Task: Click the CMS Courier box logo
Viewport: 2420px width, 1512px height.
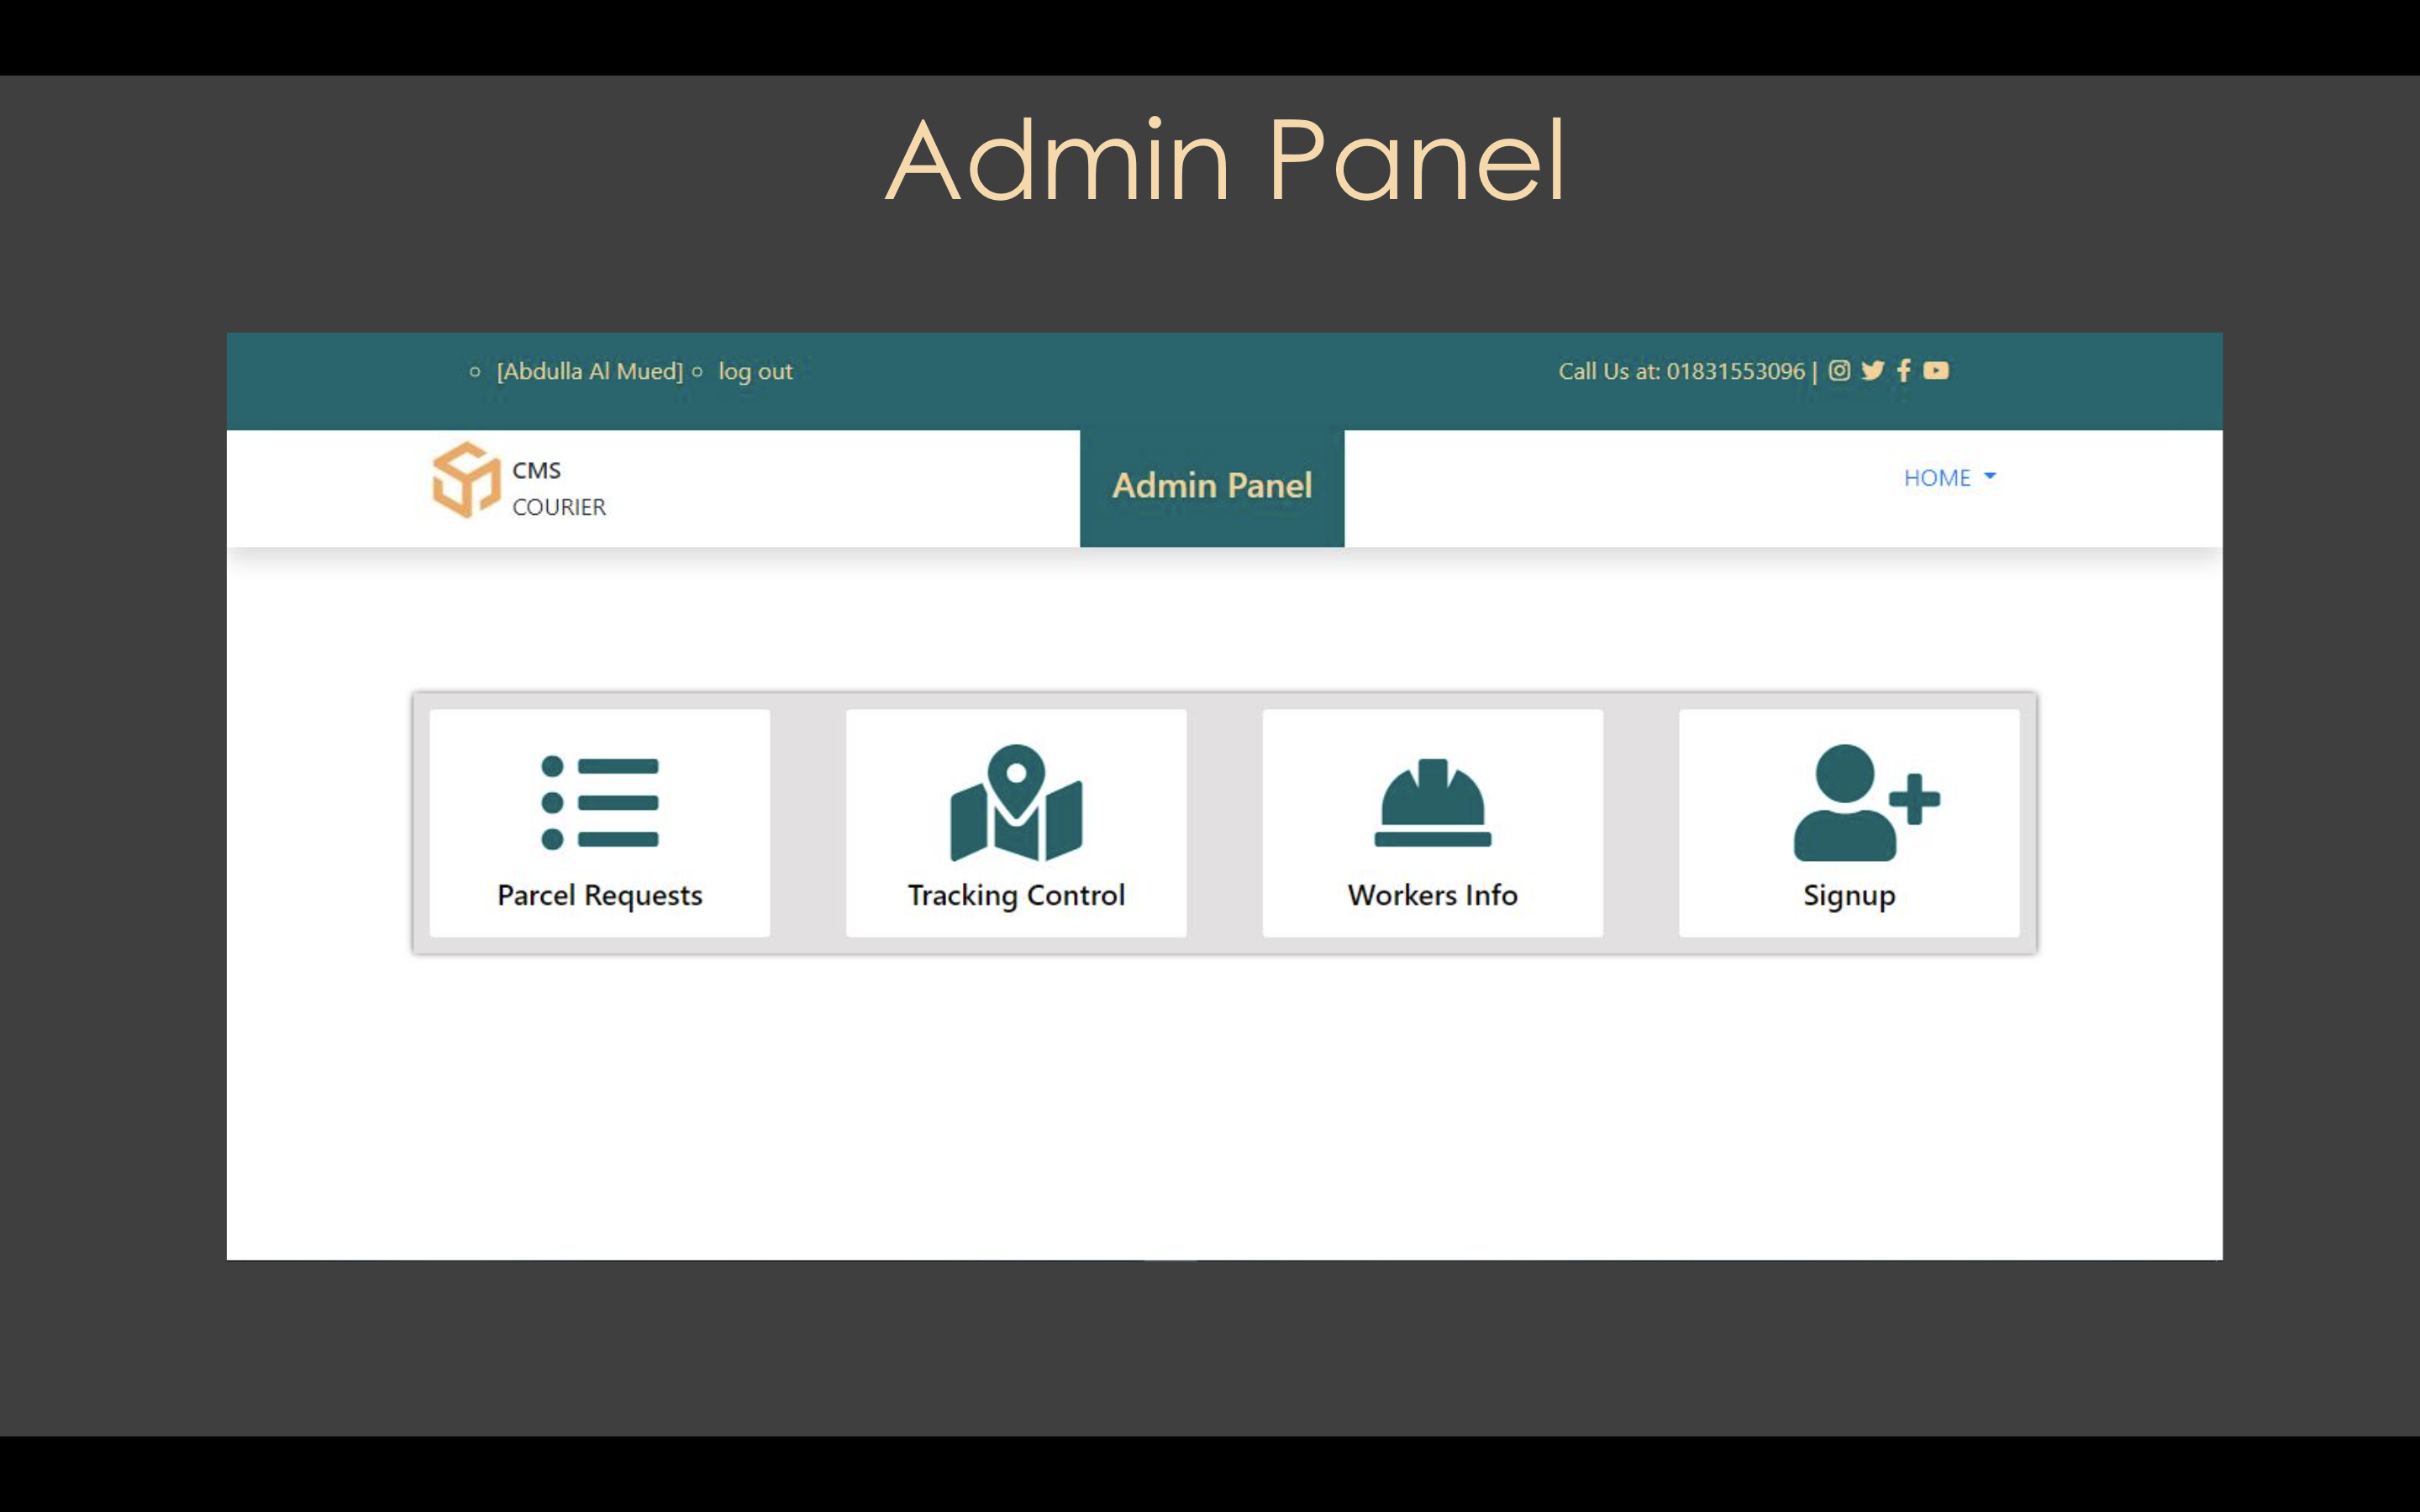Action: [466, 480]
